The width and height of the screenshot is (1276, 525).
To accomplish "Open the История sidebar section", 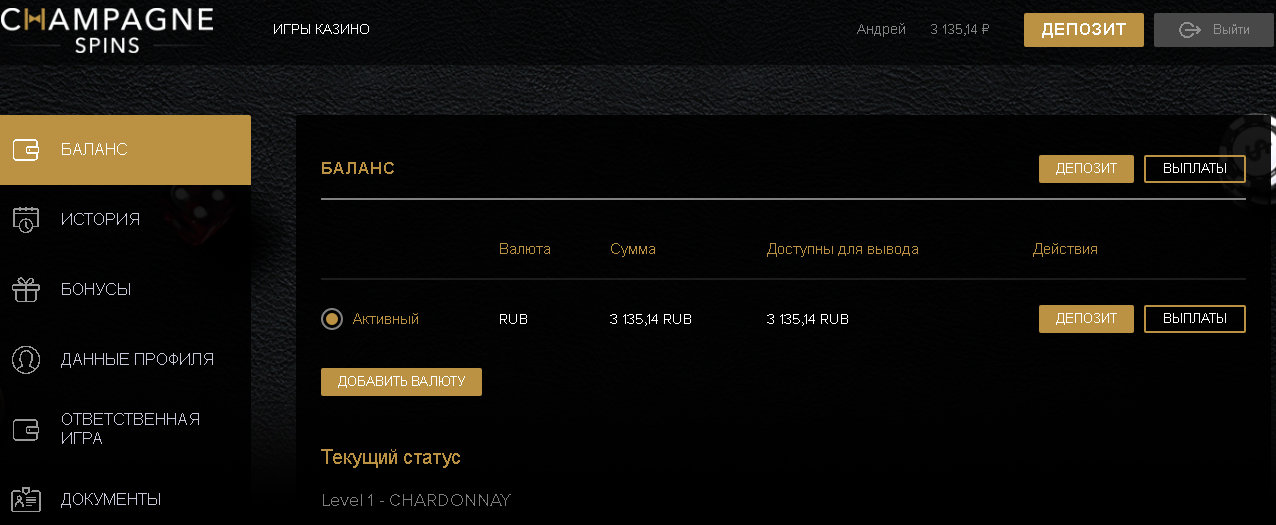I will tap(100, 220).
